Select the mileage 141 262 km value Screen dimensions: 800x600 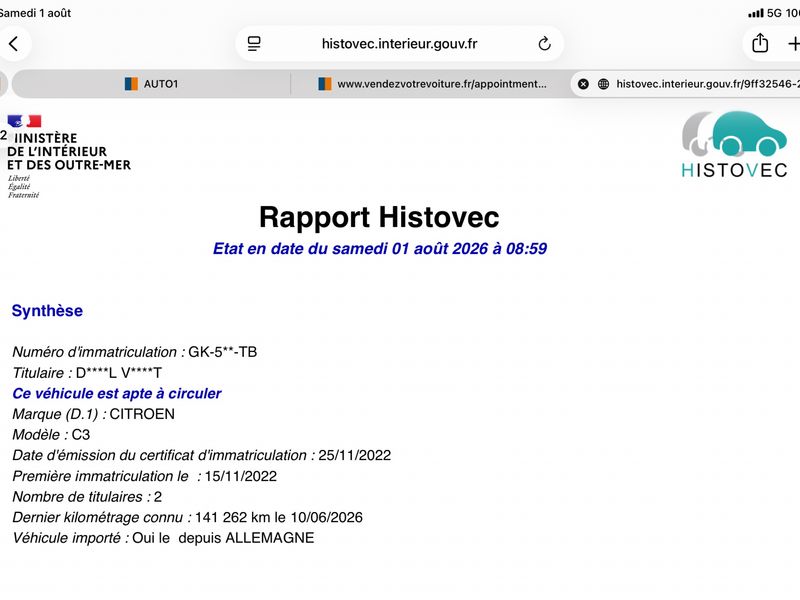233,517
